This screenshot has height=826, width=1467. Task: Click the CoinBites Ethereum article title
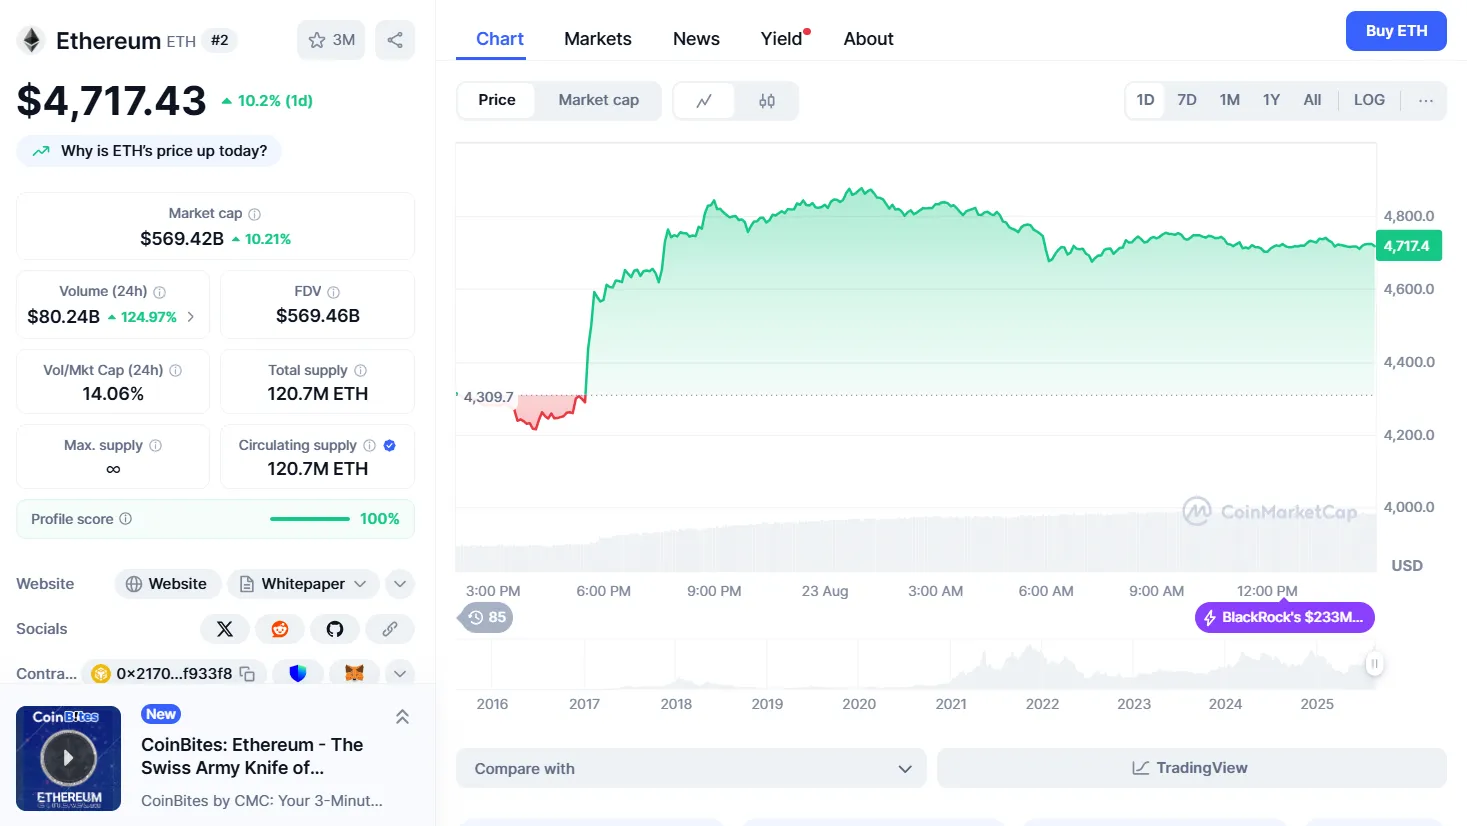coord(252,756)
